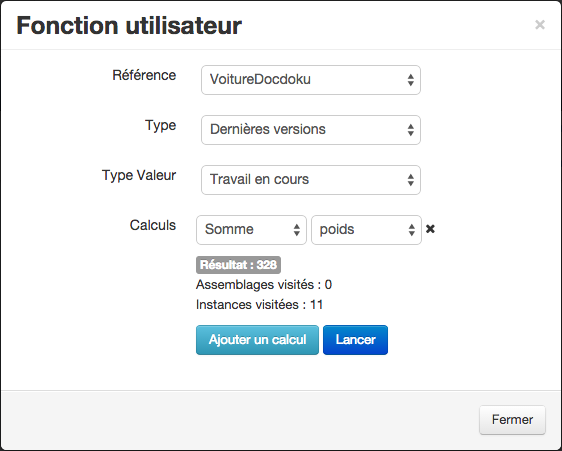The width and height of the screenshot is (562, 451).
Task: Open the poids attribute dropdown
Action: click(x=366, y=230)
